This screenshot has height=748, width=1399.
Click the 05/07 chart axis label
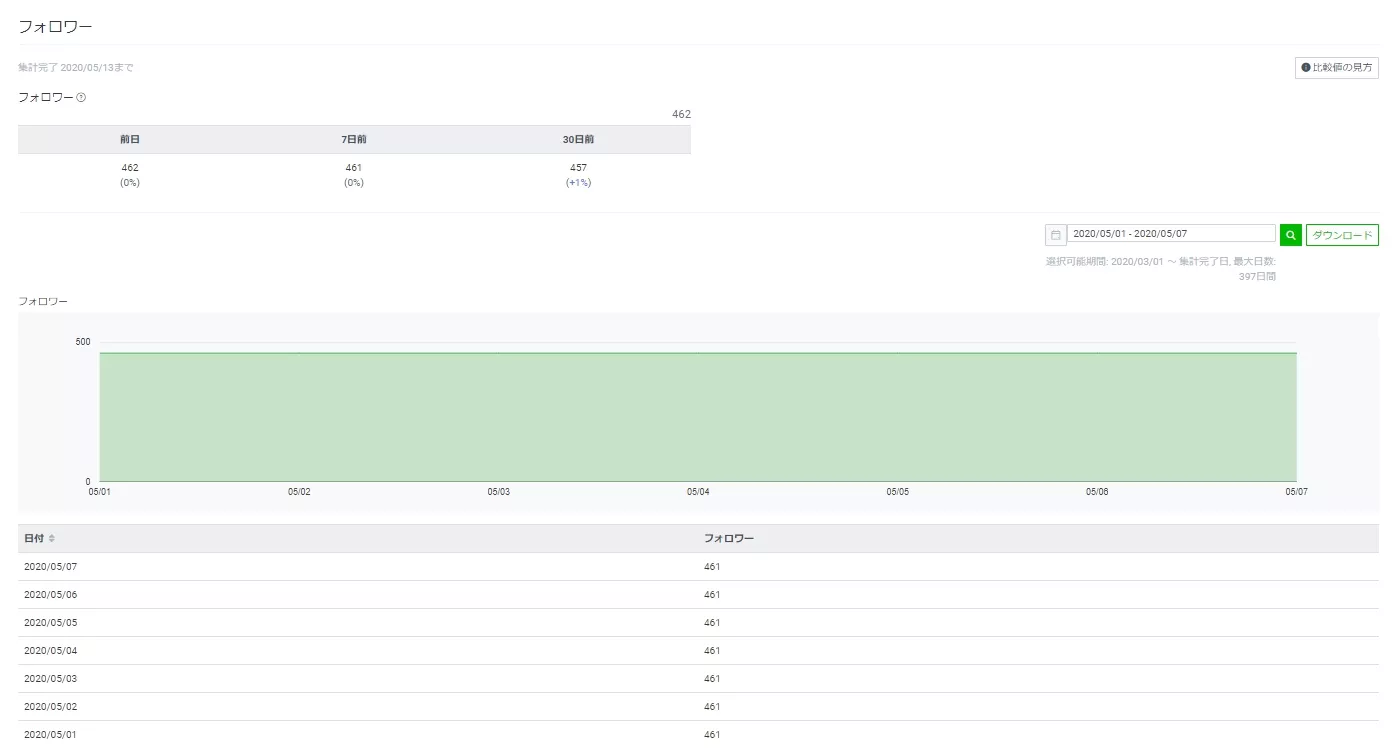tap(1296, 492)
